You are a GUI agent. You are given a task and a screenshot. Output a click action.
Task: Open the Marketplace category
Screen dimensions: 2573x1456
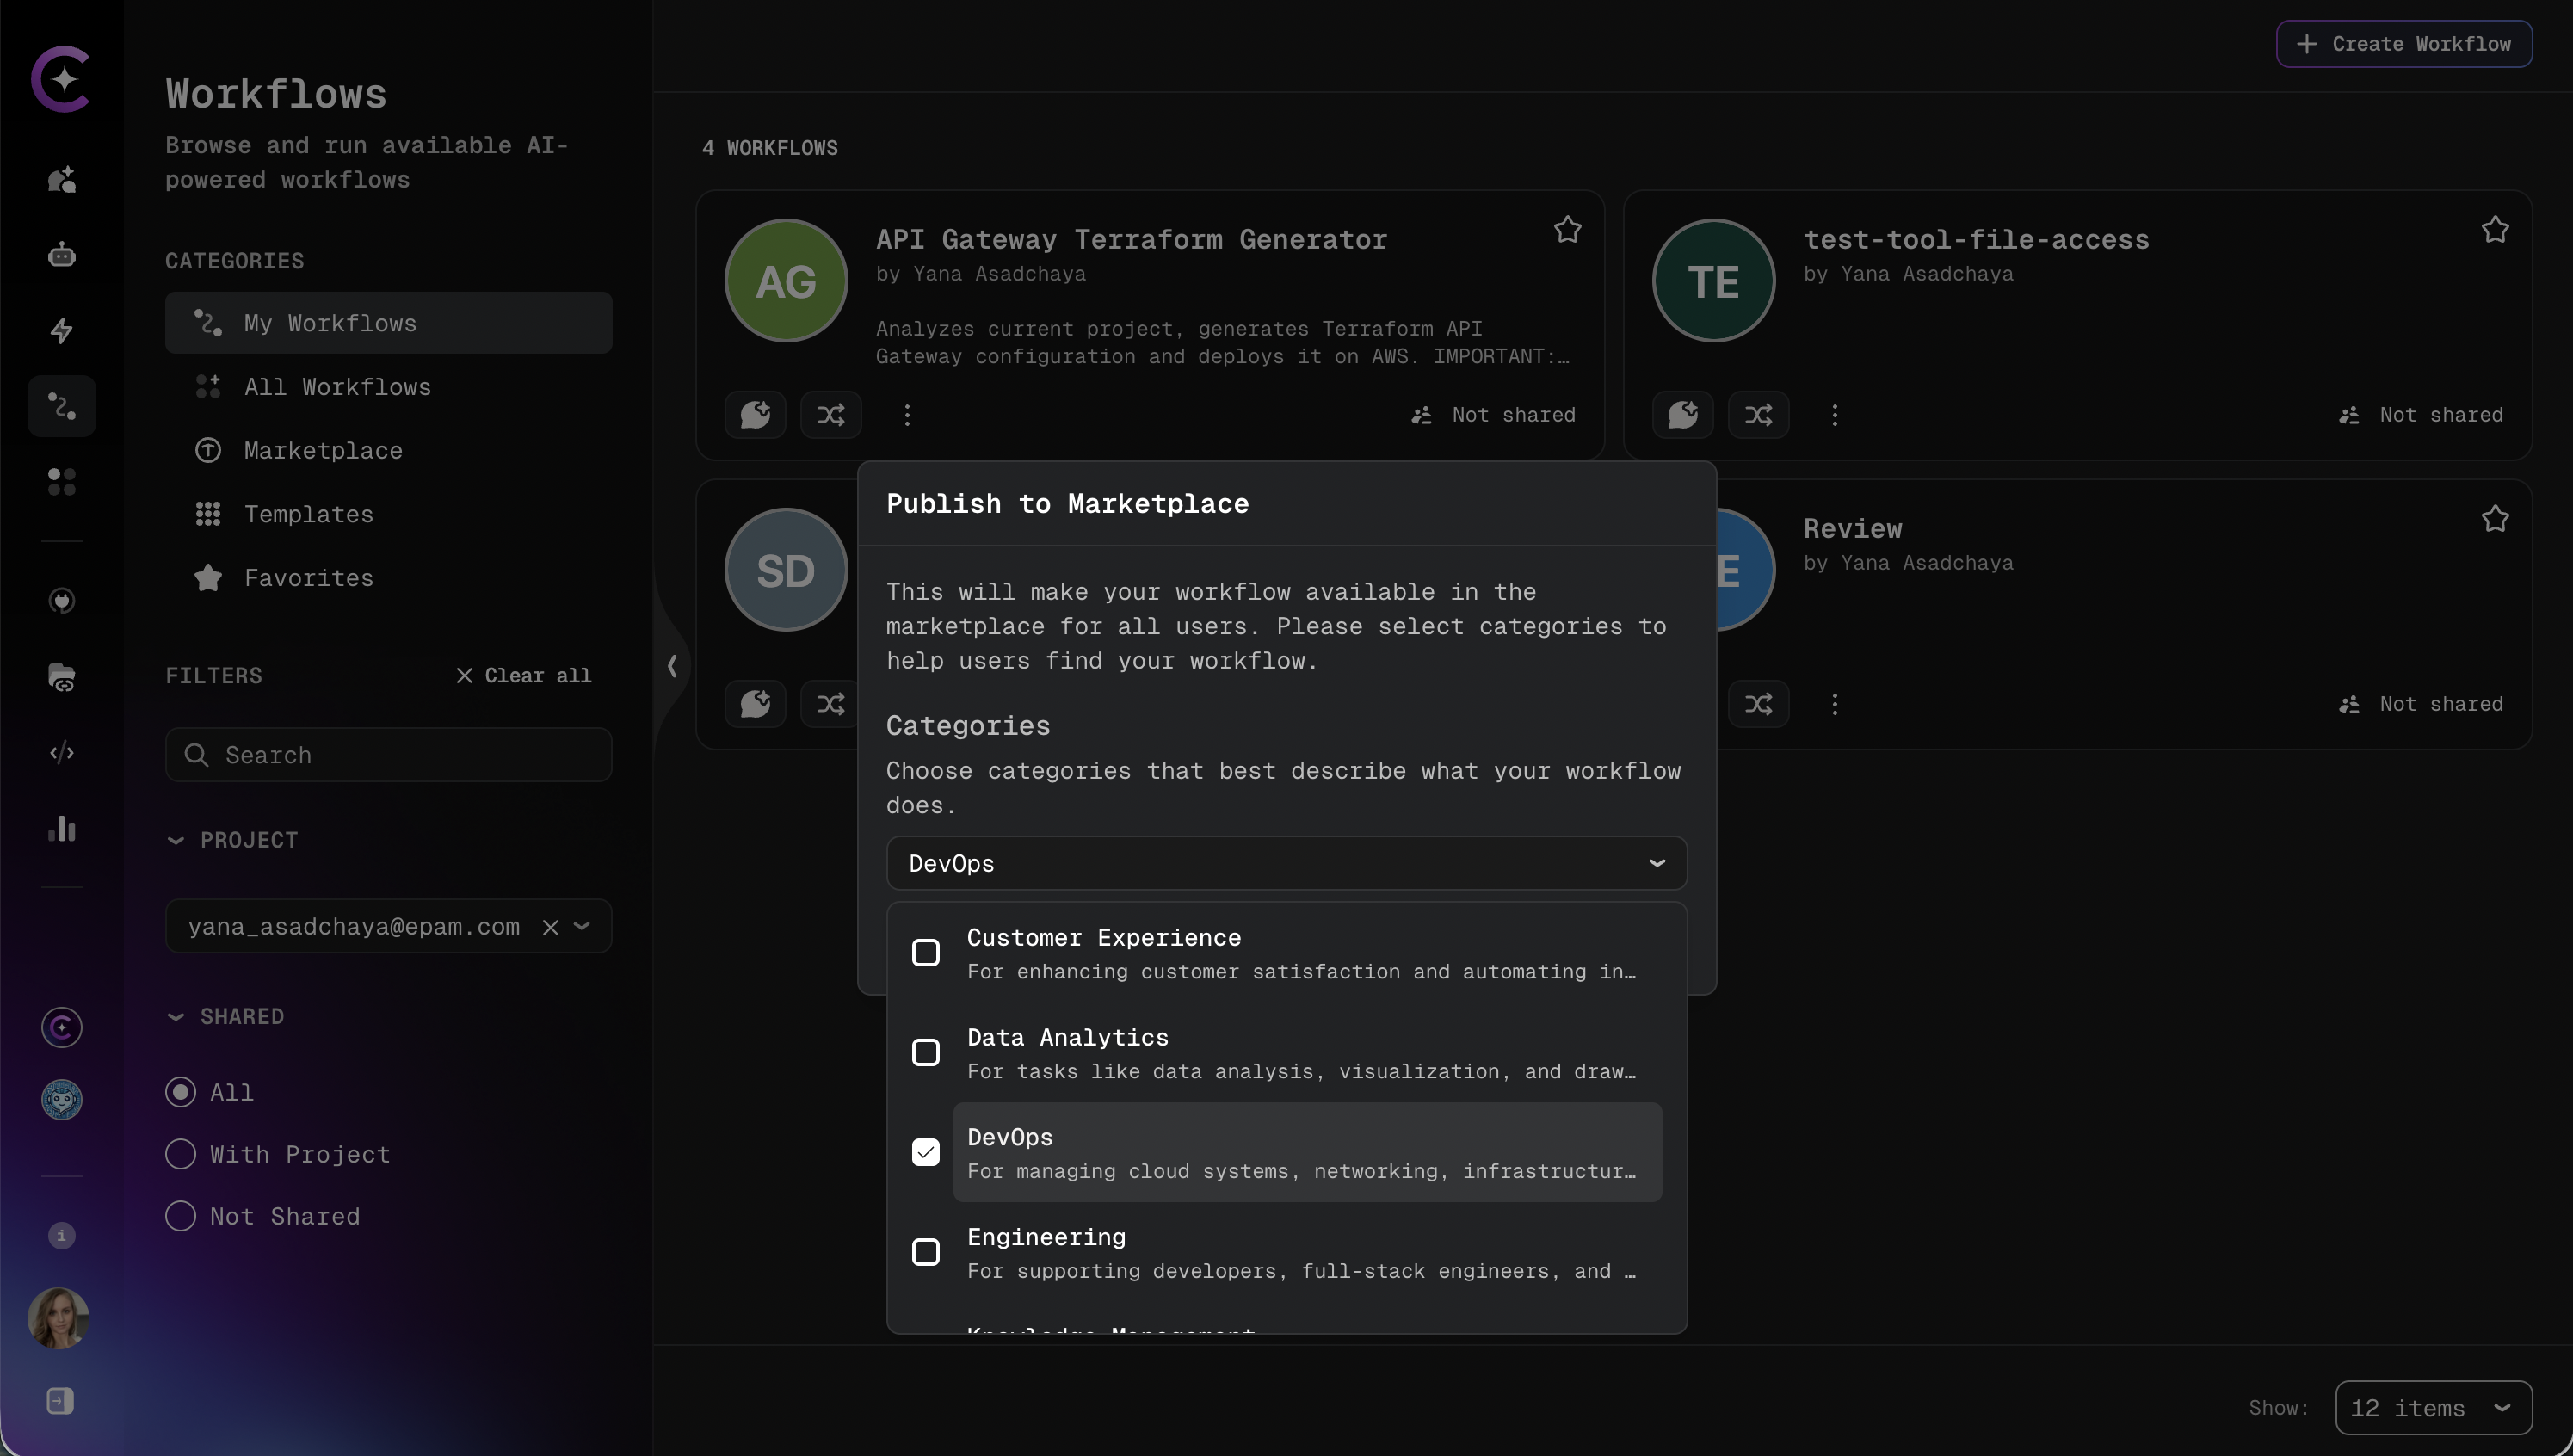click(388, 450)
